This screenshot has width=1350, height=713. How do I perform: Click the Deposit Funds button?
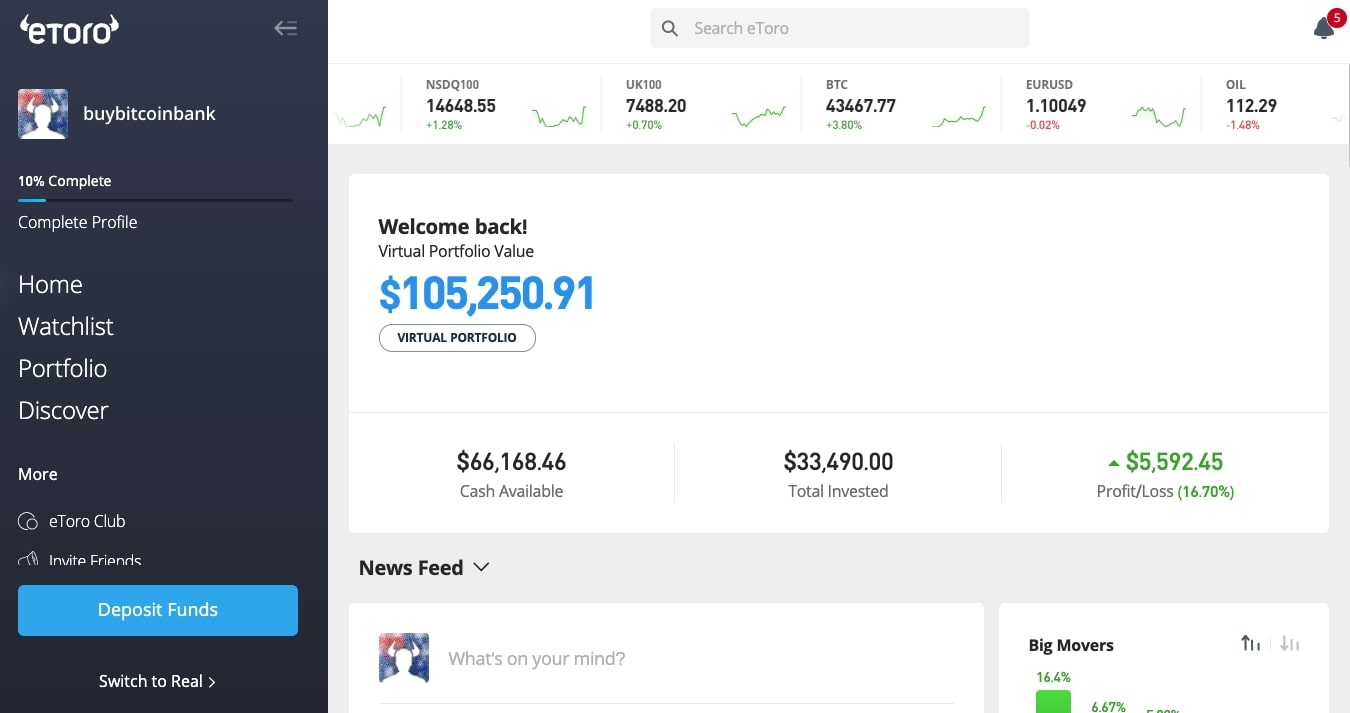tap(158, 610)
